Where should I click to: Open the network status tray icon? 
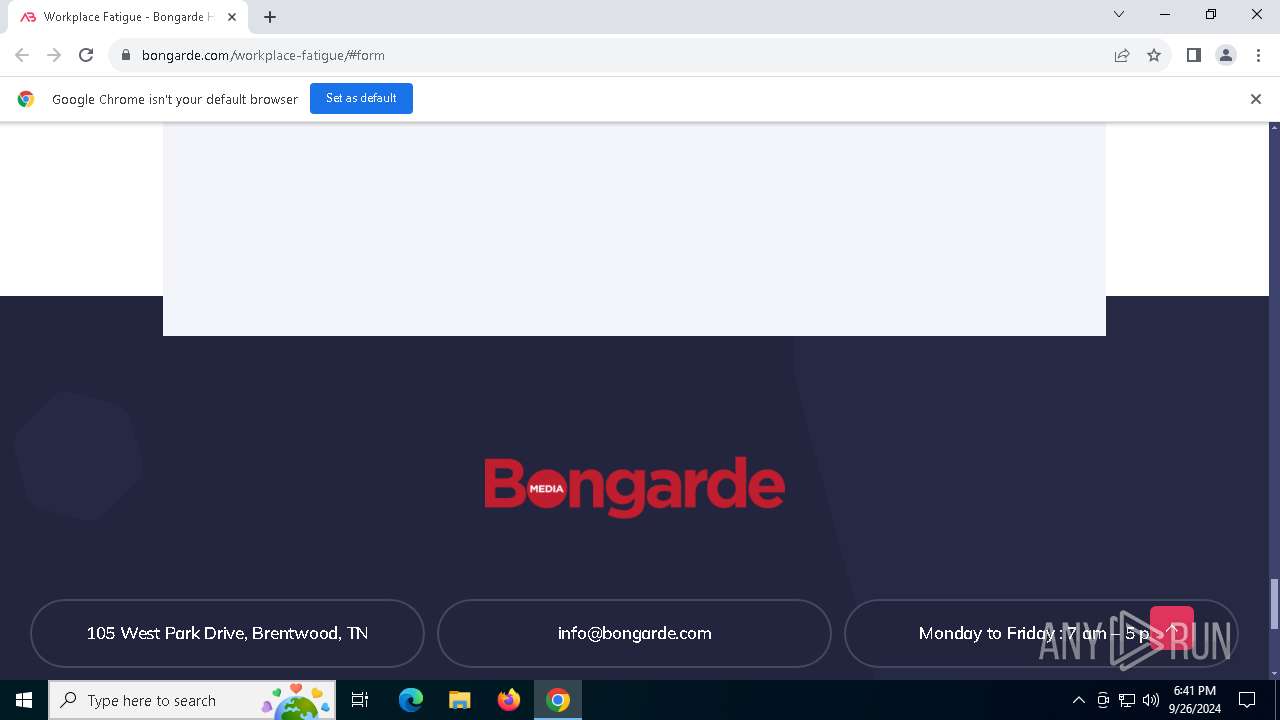tap(1127, 700)
